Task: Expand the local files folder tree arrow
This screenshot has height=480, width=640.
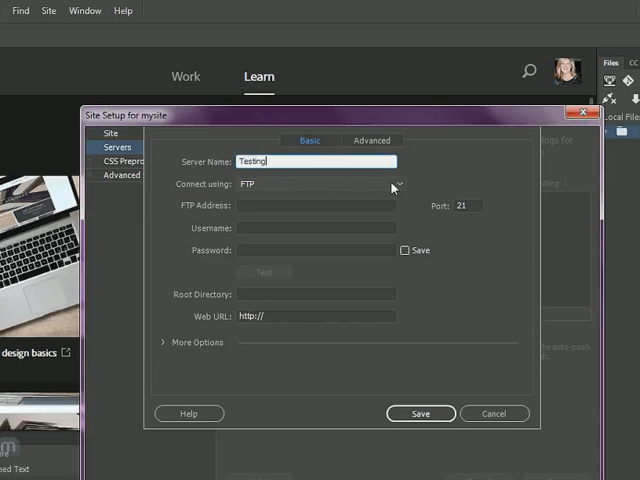Action: [608, 132]
